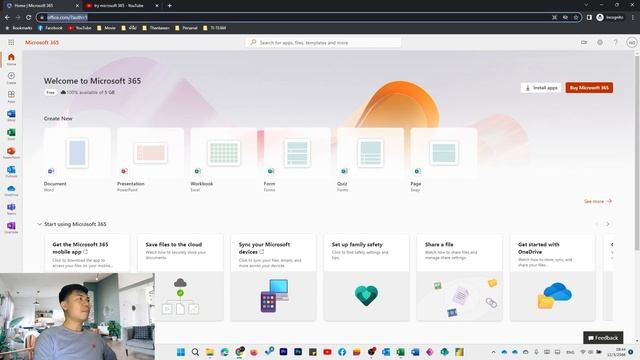Click Microsoft 365 header title

coord(42,42)
